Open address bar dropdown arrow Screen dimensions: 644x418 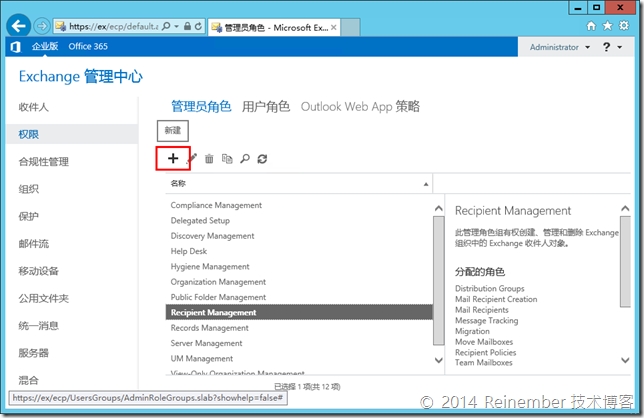pyautogui.click(x=177, y=27)
